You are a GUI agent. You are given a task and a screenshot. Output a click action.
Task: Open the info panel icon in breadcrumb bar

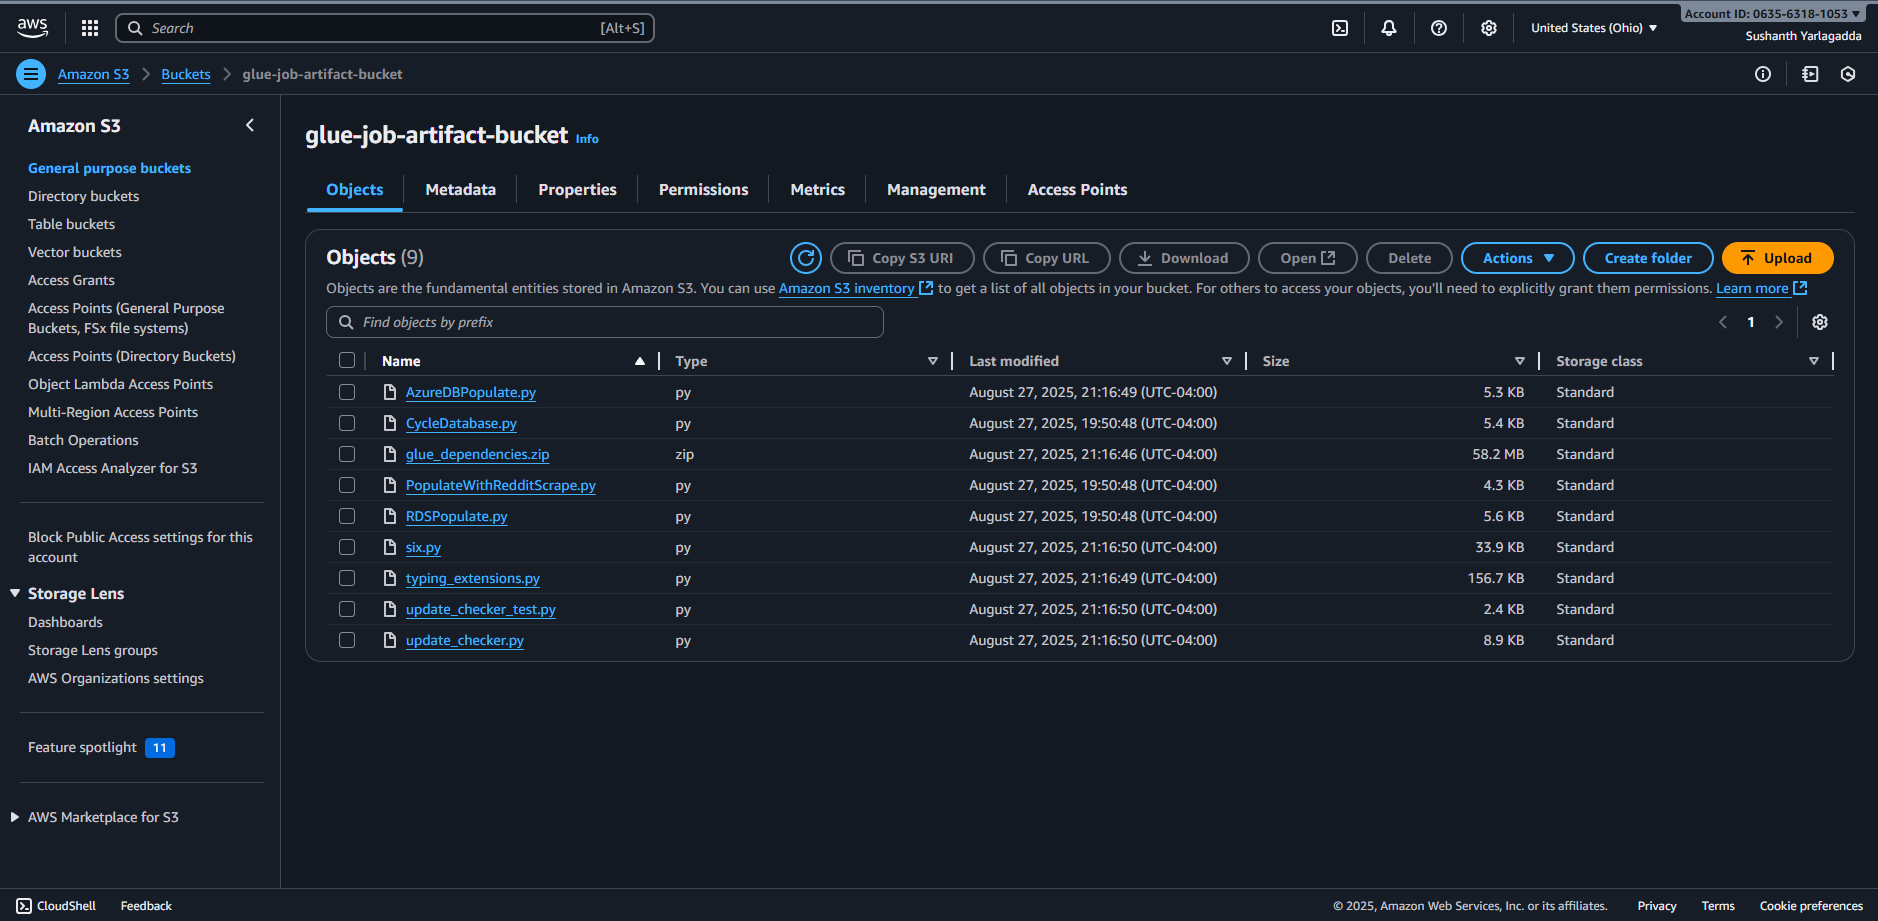pos(1763,74)
